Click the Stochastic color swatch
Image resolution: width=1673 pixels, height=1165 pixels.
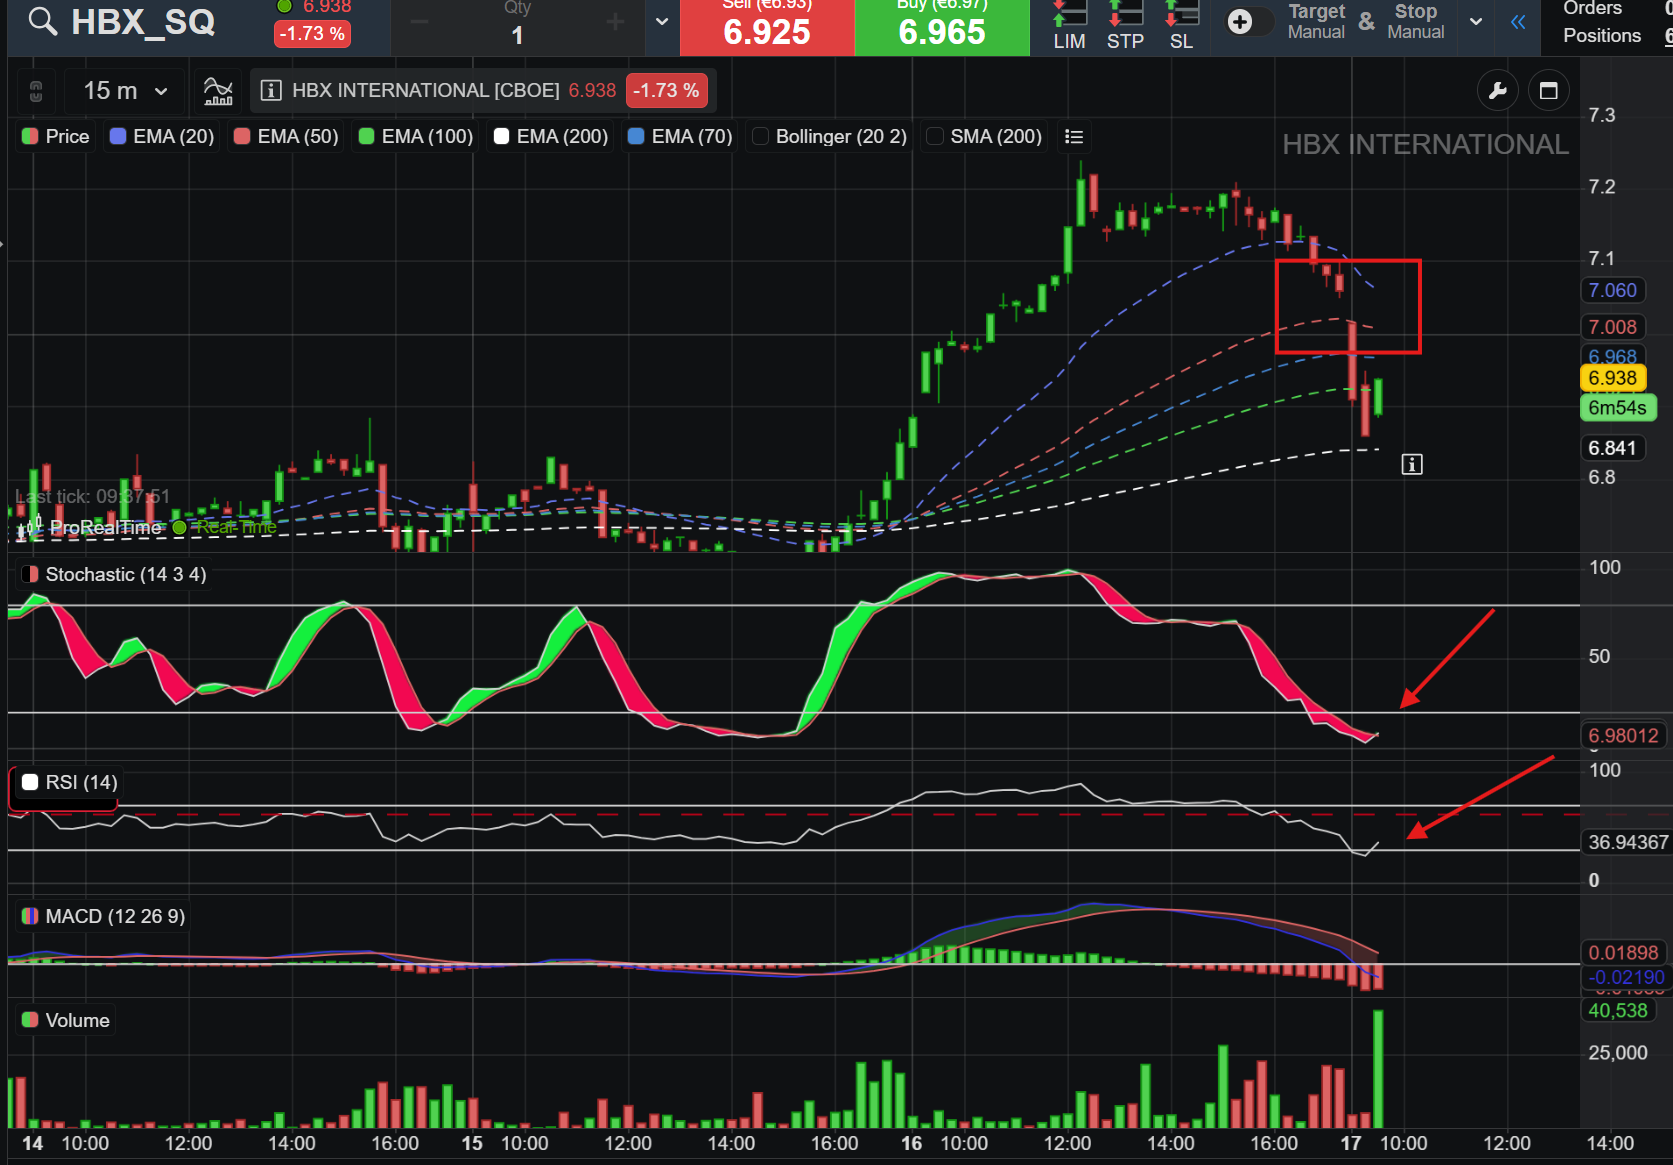tap(30, 575)
